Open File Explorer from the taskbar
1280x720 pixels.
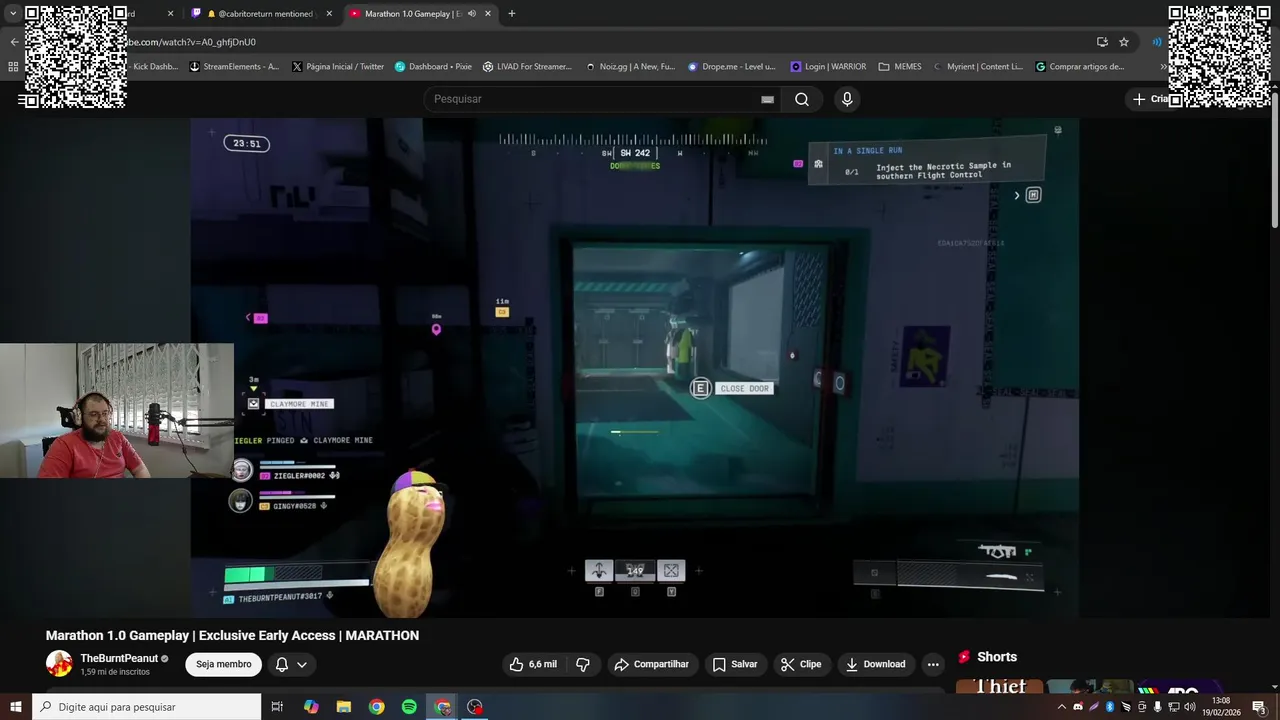pyautogui.click(x=344, y=707)
